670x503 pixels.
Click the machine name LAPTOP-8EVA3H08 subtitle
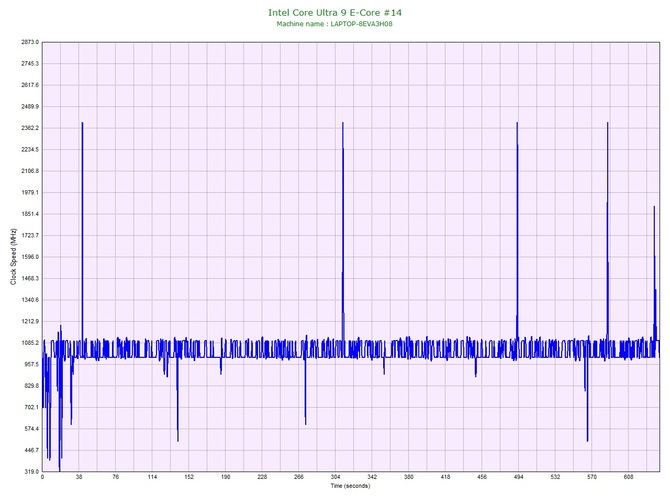point(334,24)
